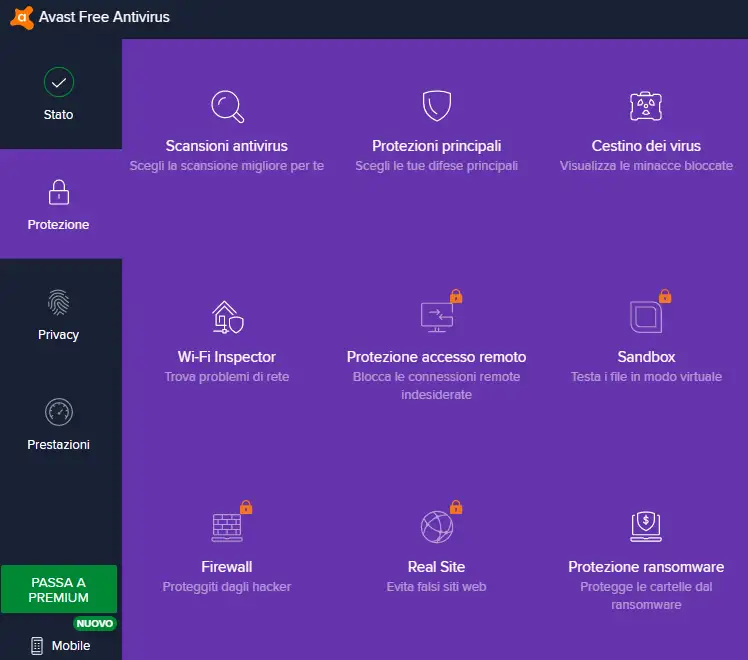Viewport: 748px width, 660px height.
Task: Open the Cestino dei virus chest icon
Action: (646, 106)
